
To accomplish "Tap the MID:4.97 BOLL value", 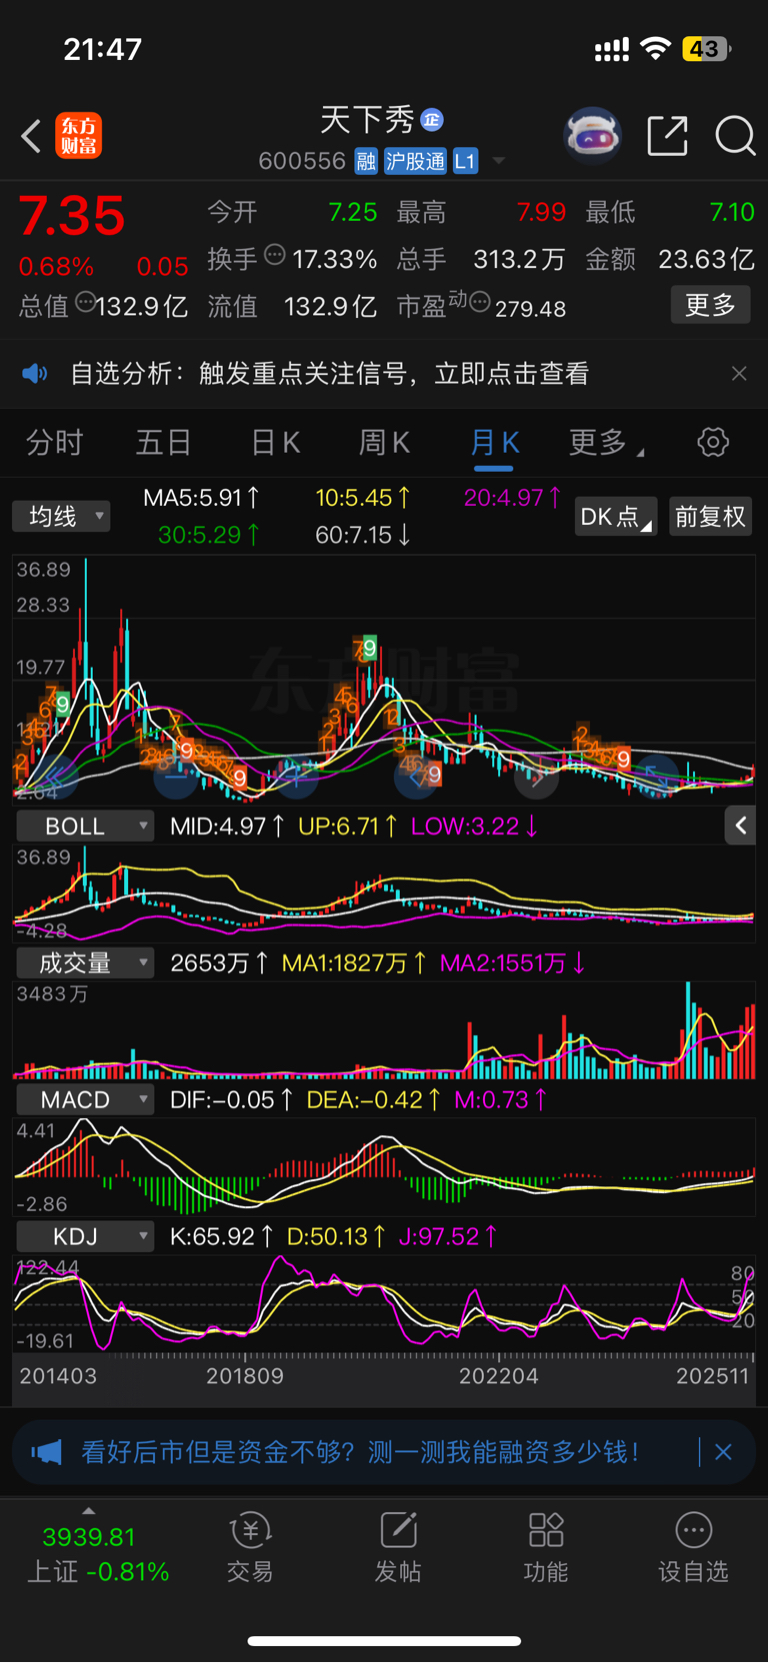I will pyautogui.click(x=227, y=826).
